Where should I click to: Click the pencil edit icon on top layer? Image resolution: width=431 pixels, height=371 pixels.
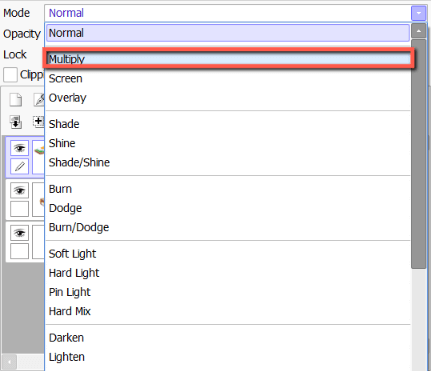tap(19, 166)
